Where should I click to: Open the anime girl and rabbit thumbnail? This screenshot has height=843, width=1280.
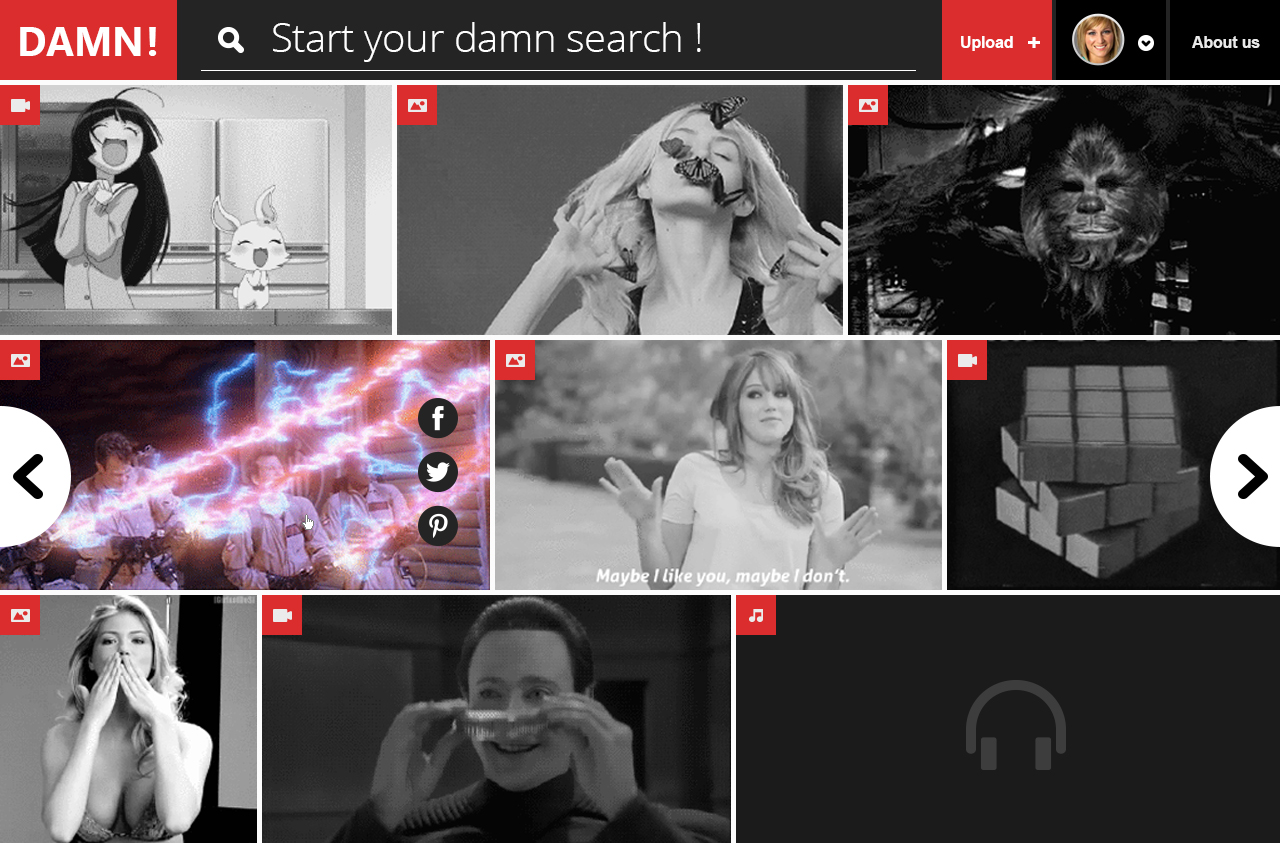(196, 210)
